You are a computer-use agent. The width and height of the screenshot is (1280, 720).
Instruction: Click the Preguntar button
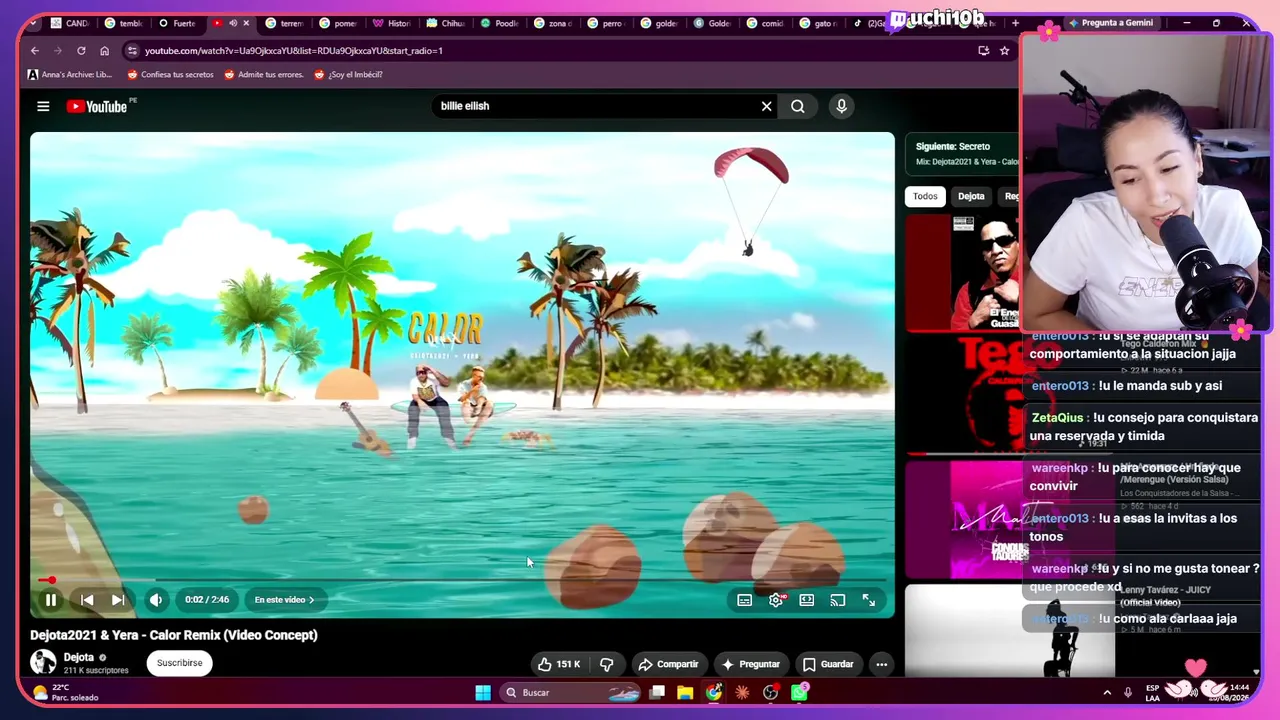tap(750, 664)
